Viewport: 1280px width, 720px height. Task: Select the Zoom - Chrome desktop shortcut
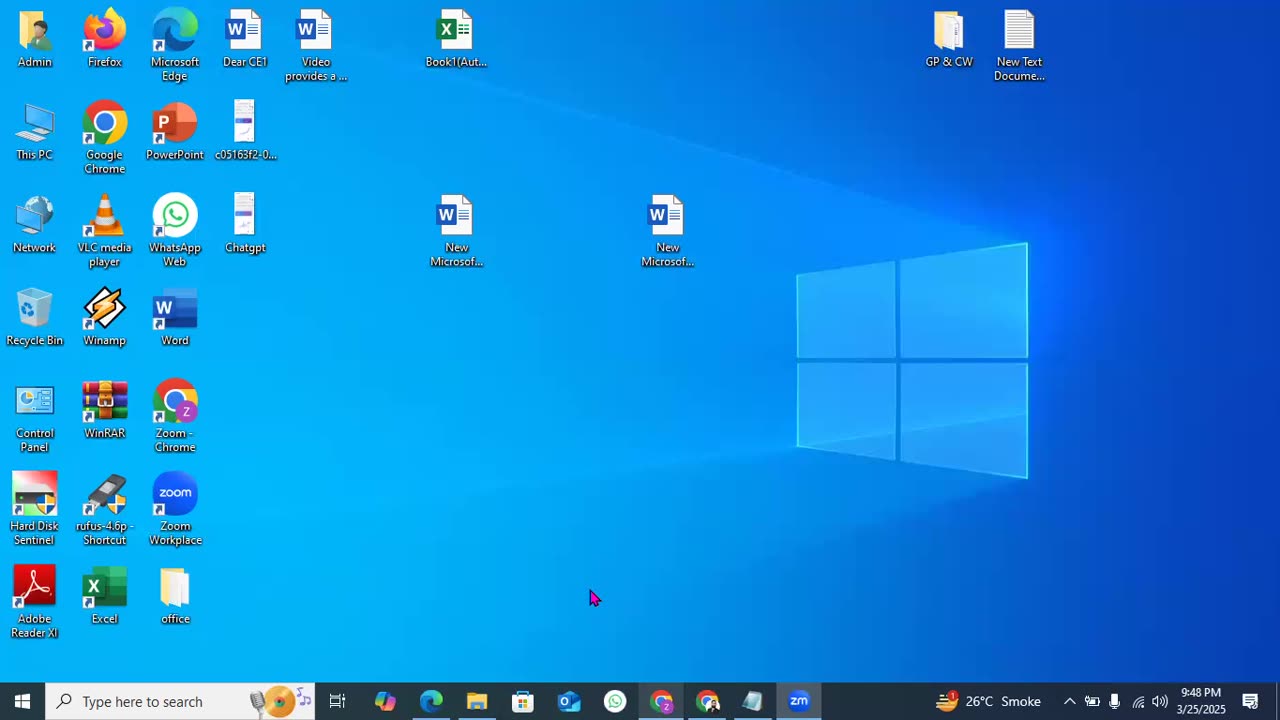pos(175,417)
